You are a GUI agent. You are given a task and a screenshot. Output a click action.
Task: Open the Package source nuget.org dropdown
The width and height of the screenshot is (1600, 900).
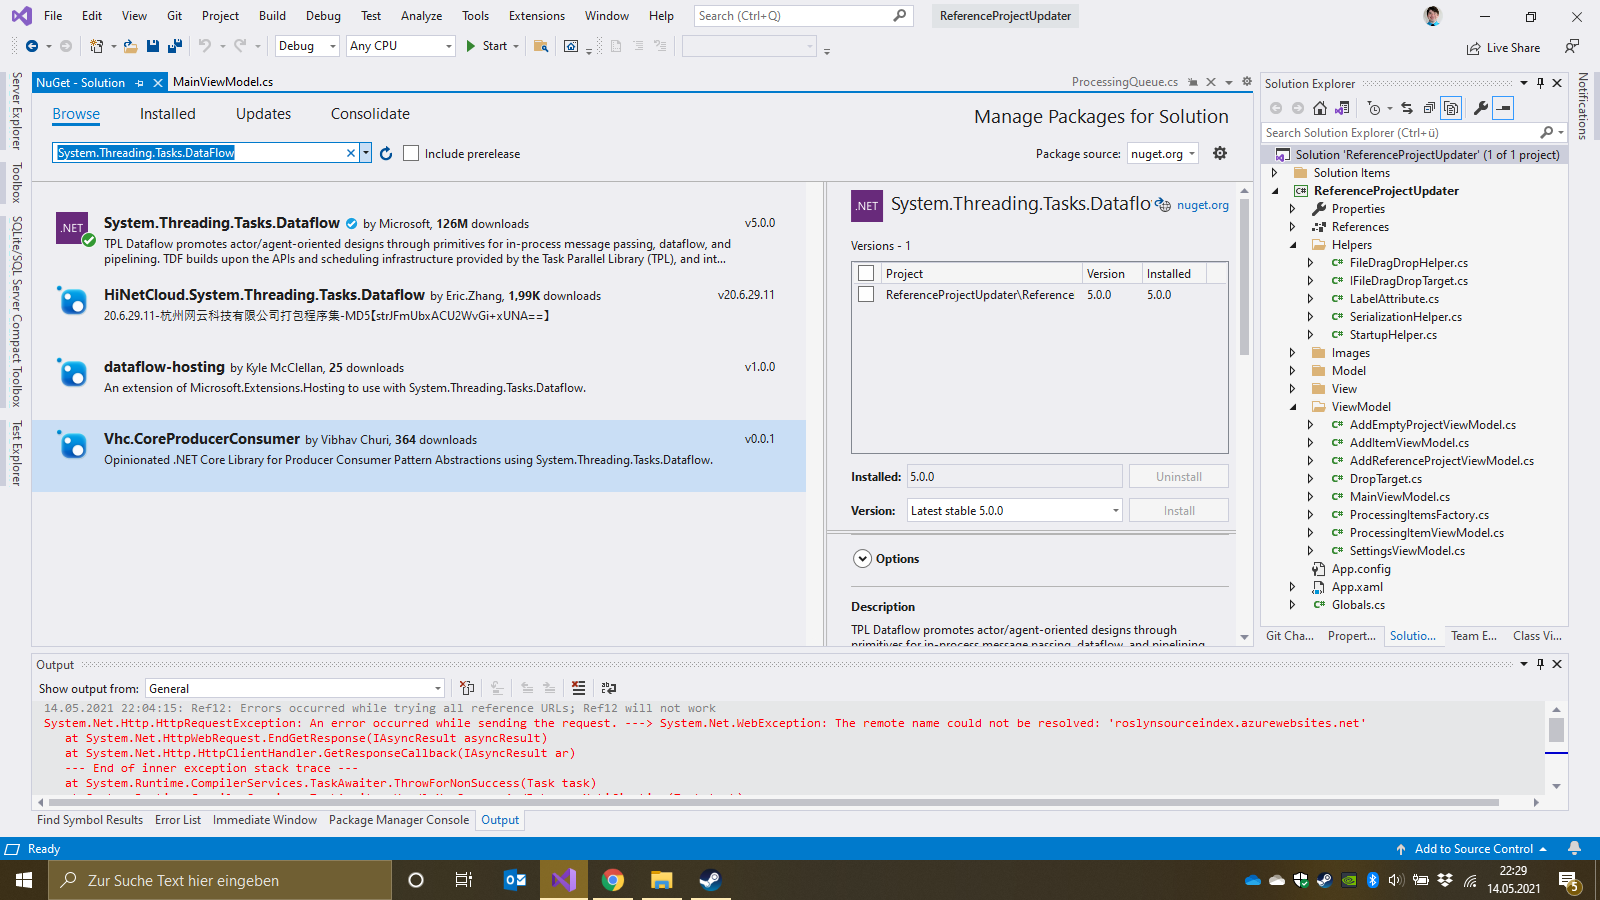[1163, 153]
